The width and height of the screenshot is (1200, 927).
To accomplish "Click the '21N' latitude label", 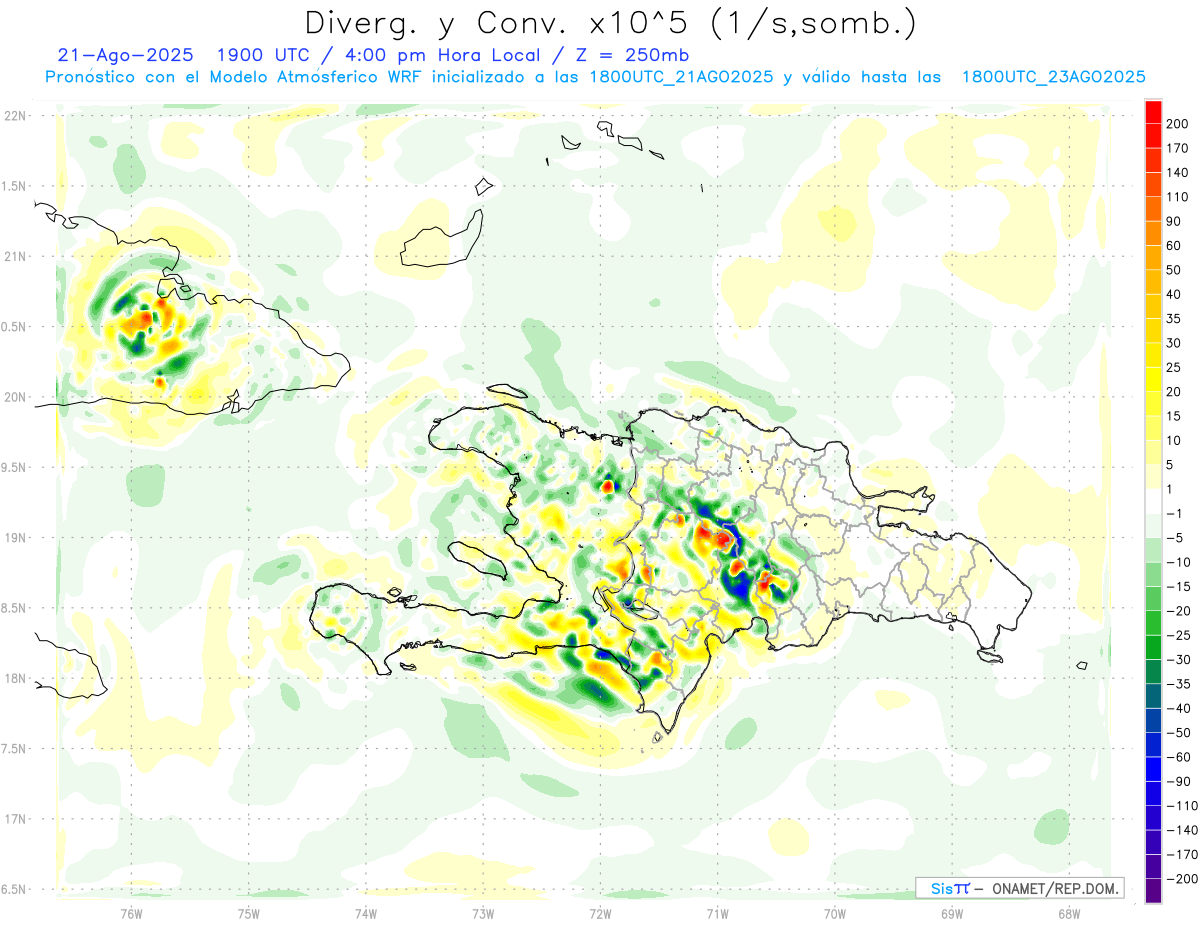I will (x=14, y=256).
